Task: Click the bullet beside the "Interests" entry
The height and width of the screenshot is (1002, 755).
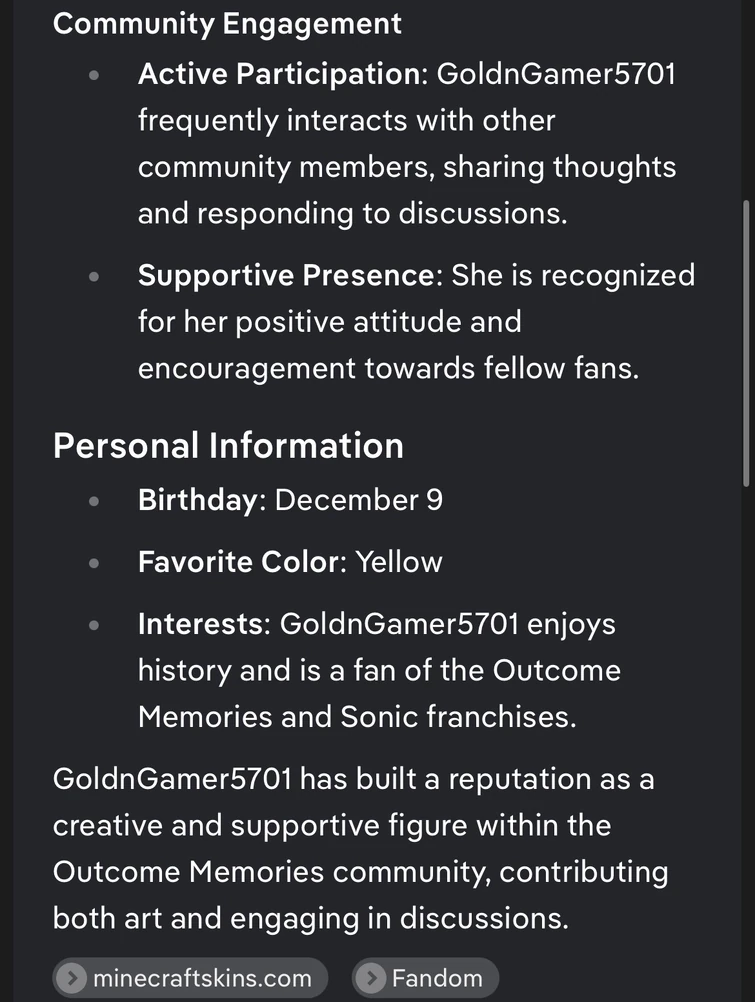Action: pos(93,624)
